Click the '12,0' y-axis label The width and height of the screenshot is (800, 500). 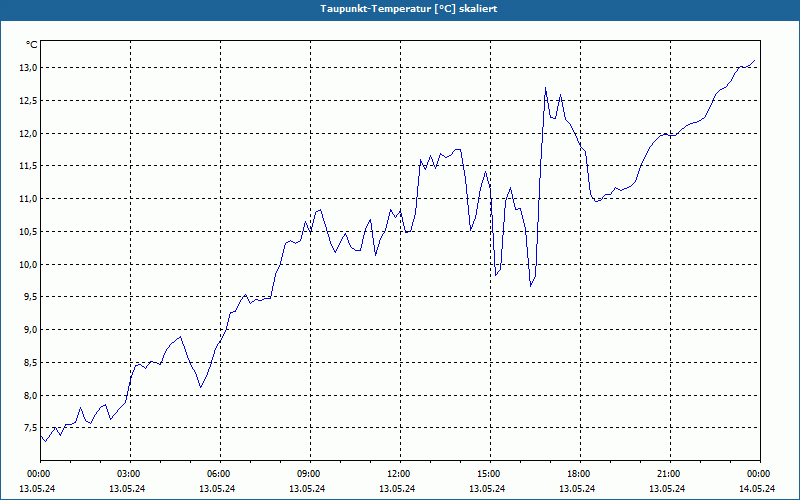(x=28, y=134)
